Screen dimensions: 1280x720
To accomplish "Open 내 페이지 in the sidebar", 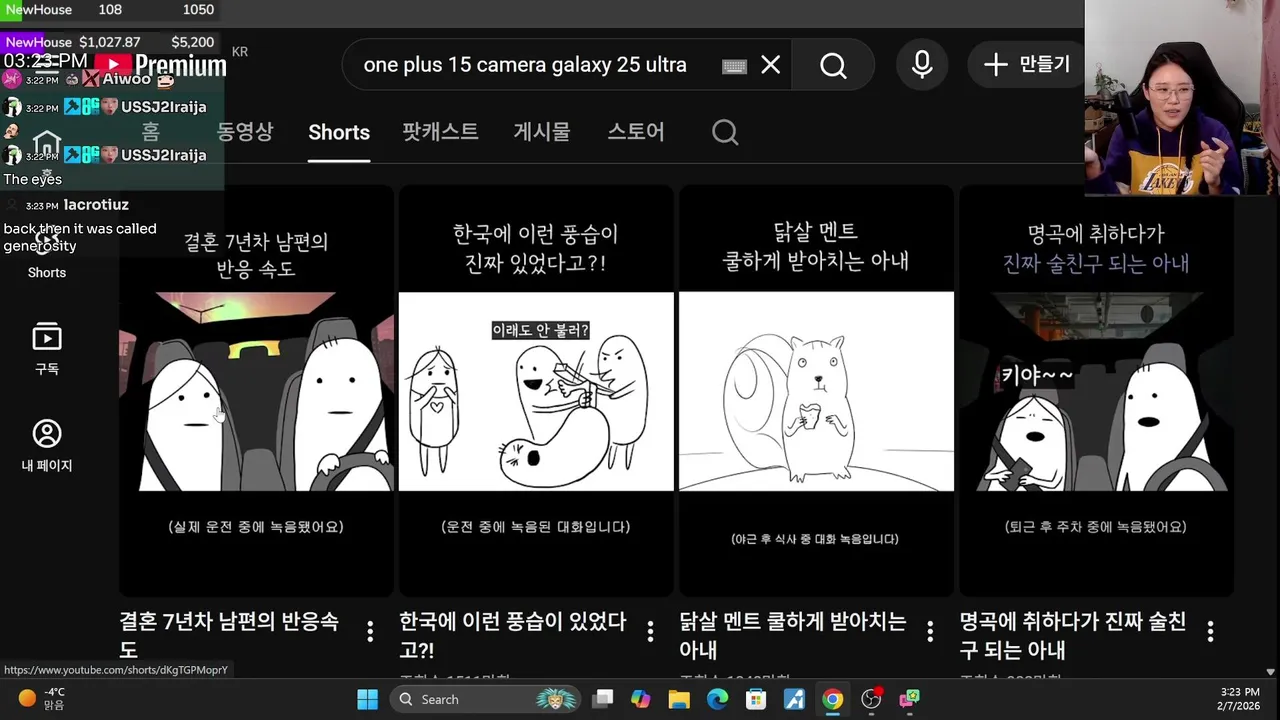I will click(x=47, y=446).
